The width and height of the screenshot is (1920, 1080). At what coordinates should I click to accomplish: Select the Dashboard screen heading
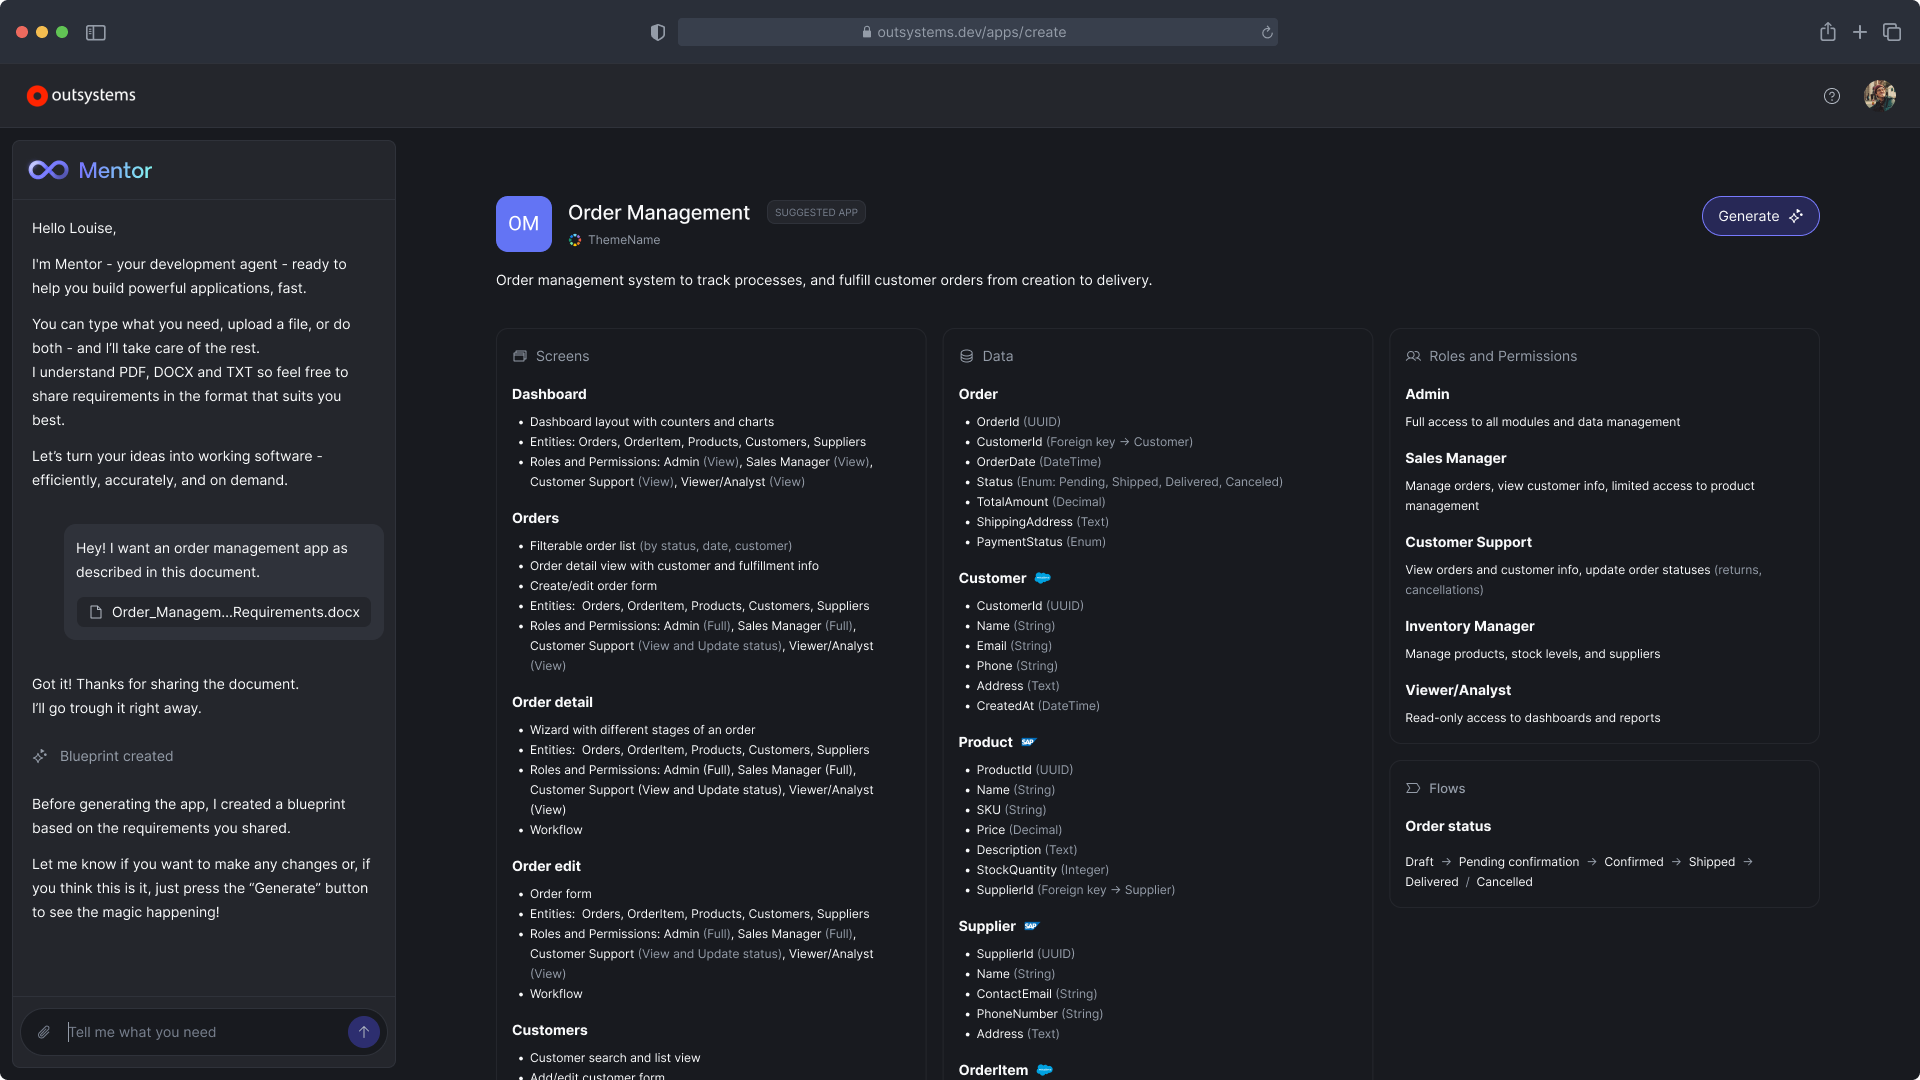click(549, 394)
